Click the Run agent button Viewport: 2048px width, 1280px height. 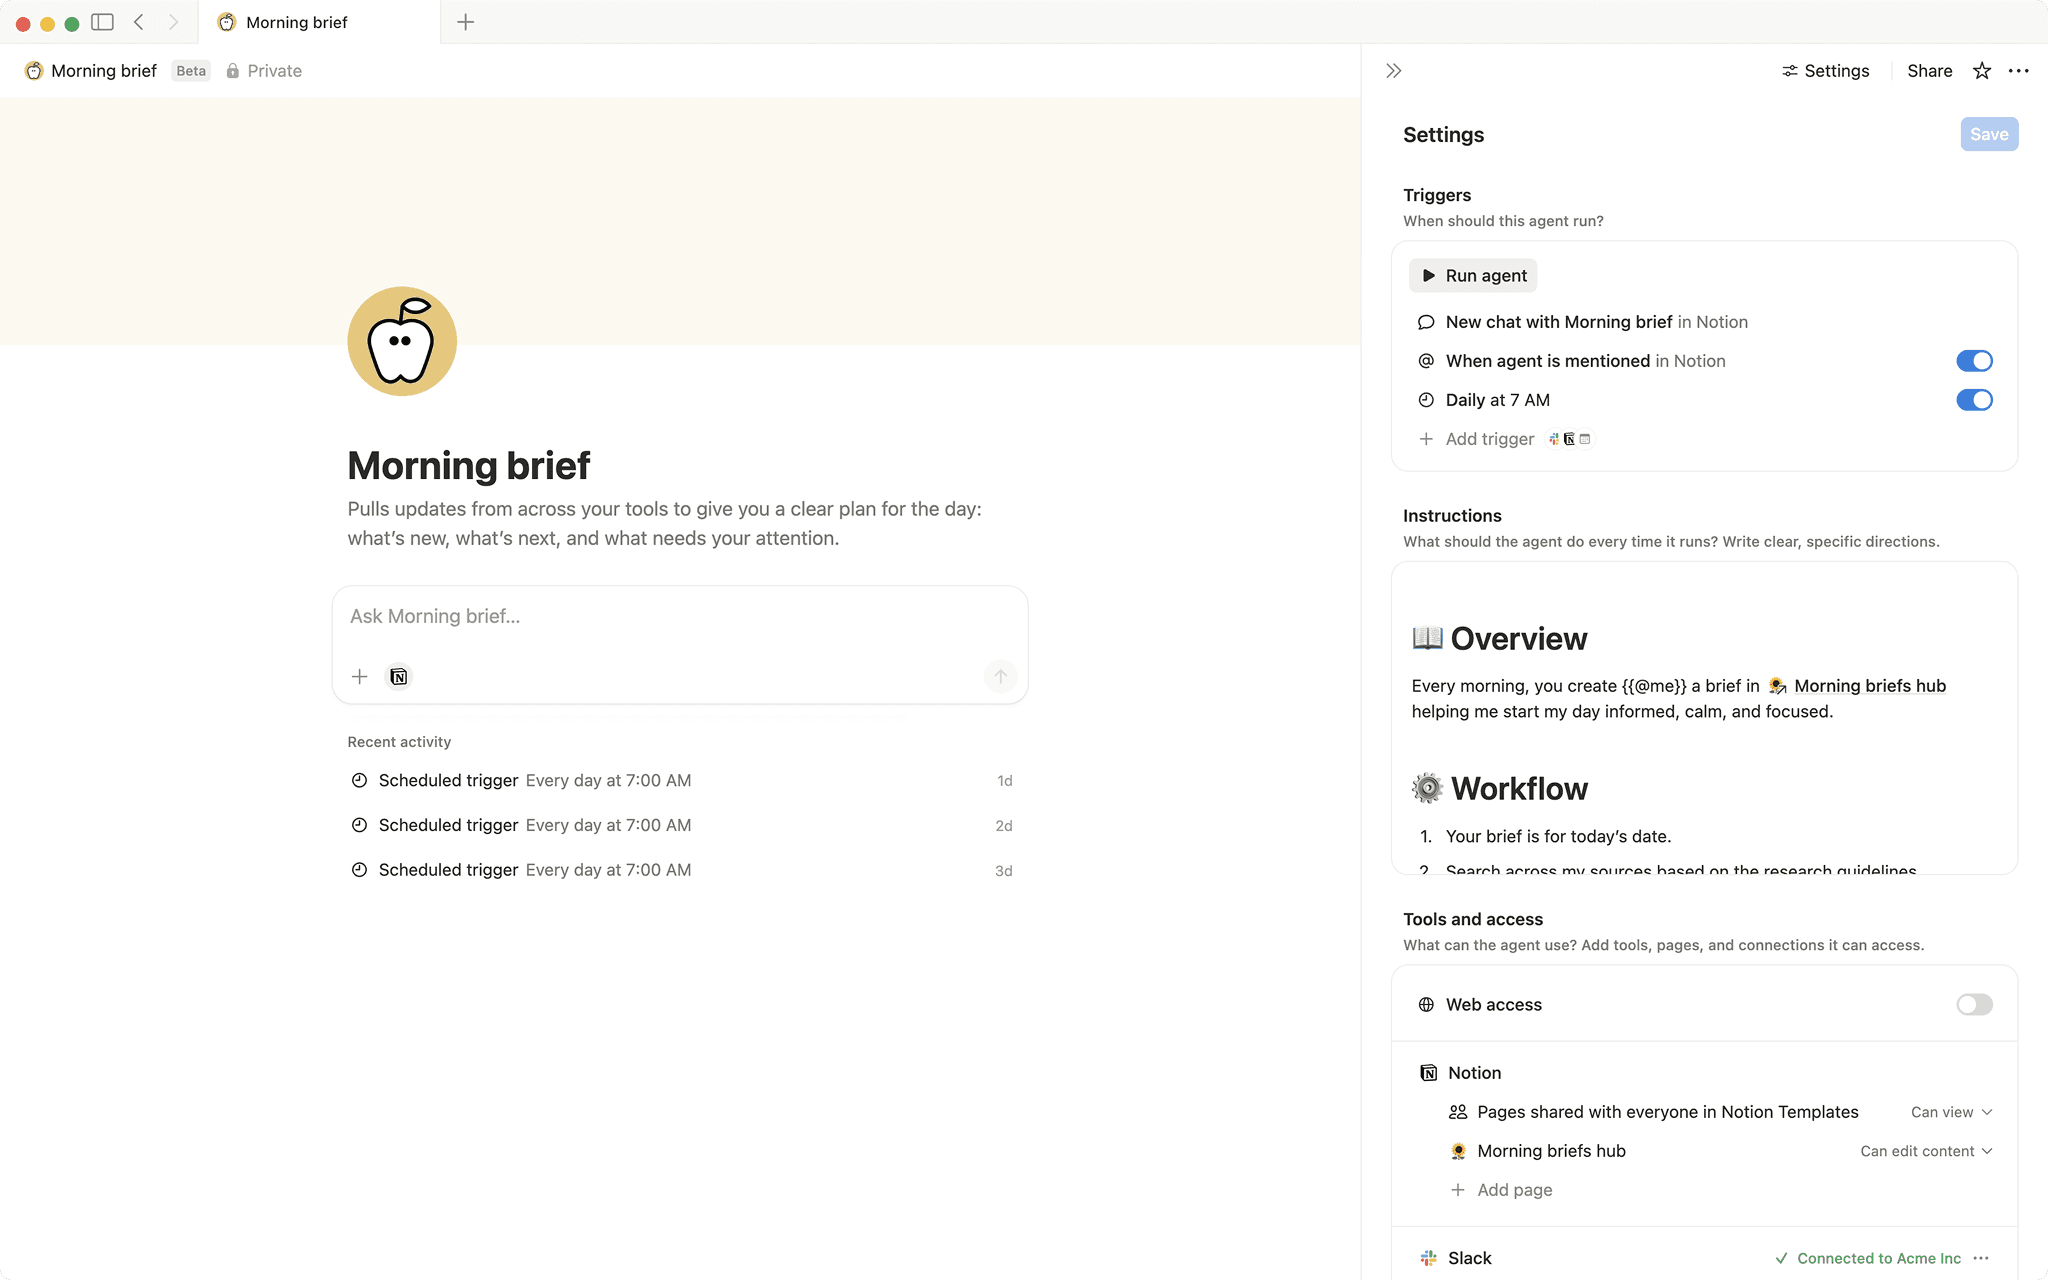pyautogui.click(x=1473, y=275)
